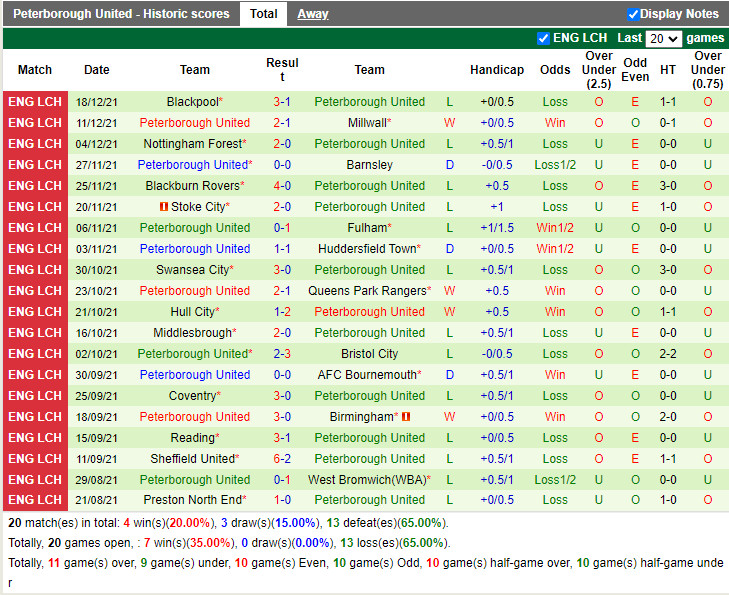Image resolution: width=729 pixels, height=595 pixels.
Task: Click Bristol City team name
Action: [370, 354]
